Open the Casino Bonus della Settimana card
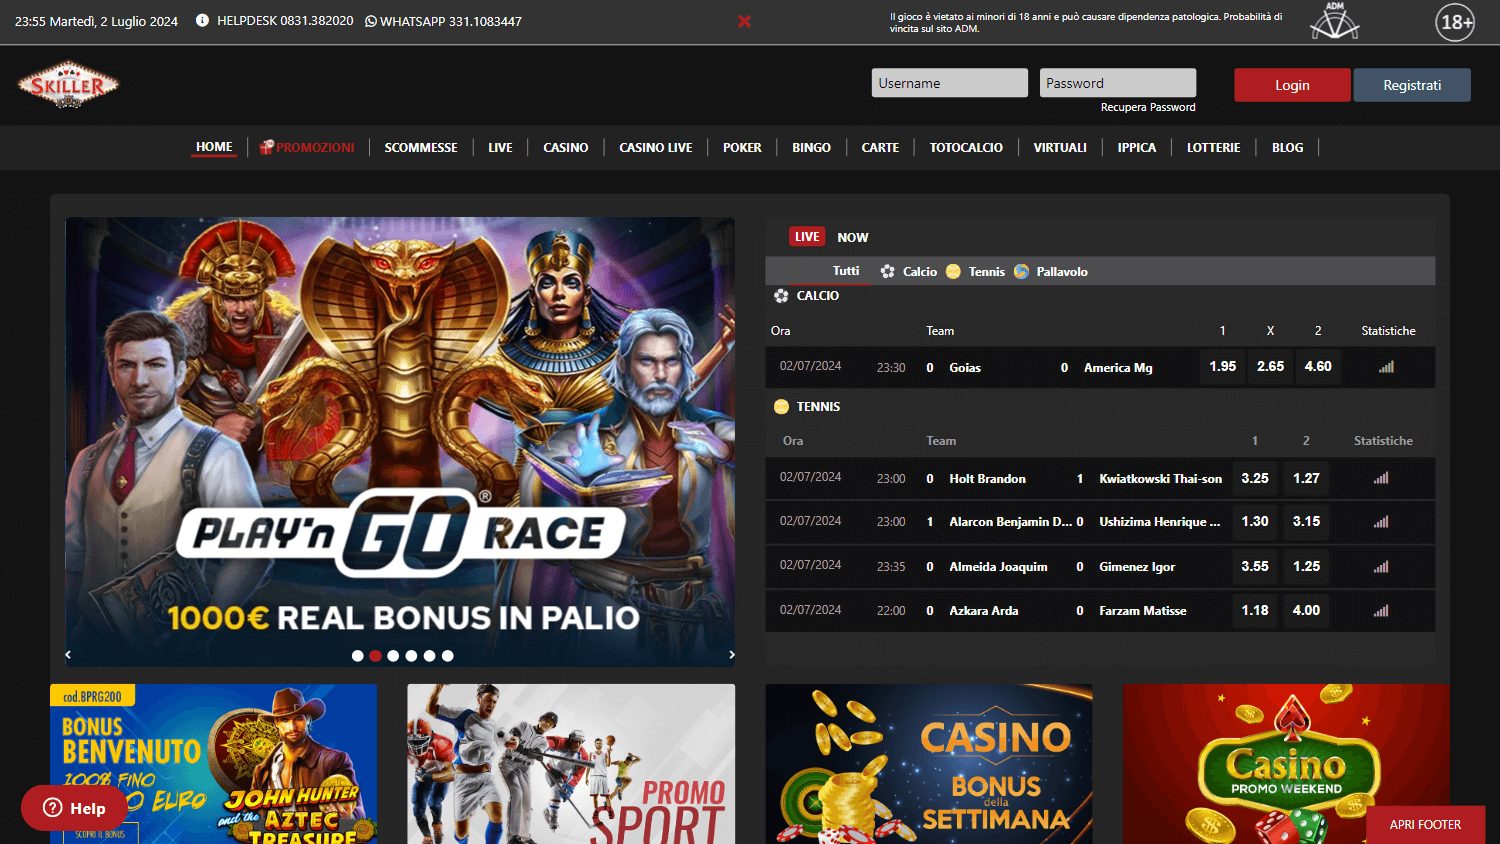Viewport: 1500px width, 844px height. pos(929,764)
